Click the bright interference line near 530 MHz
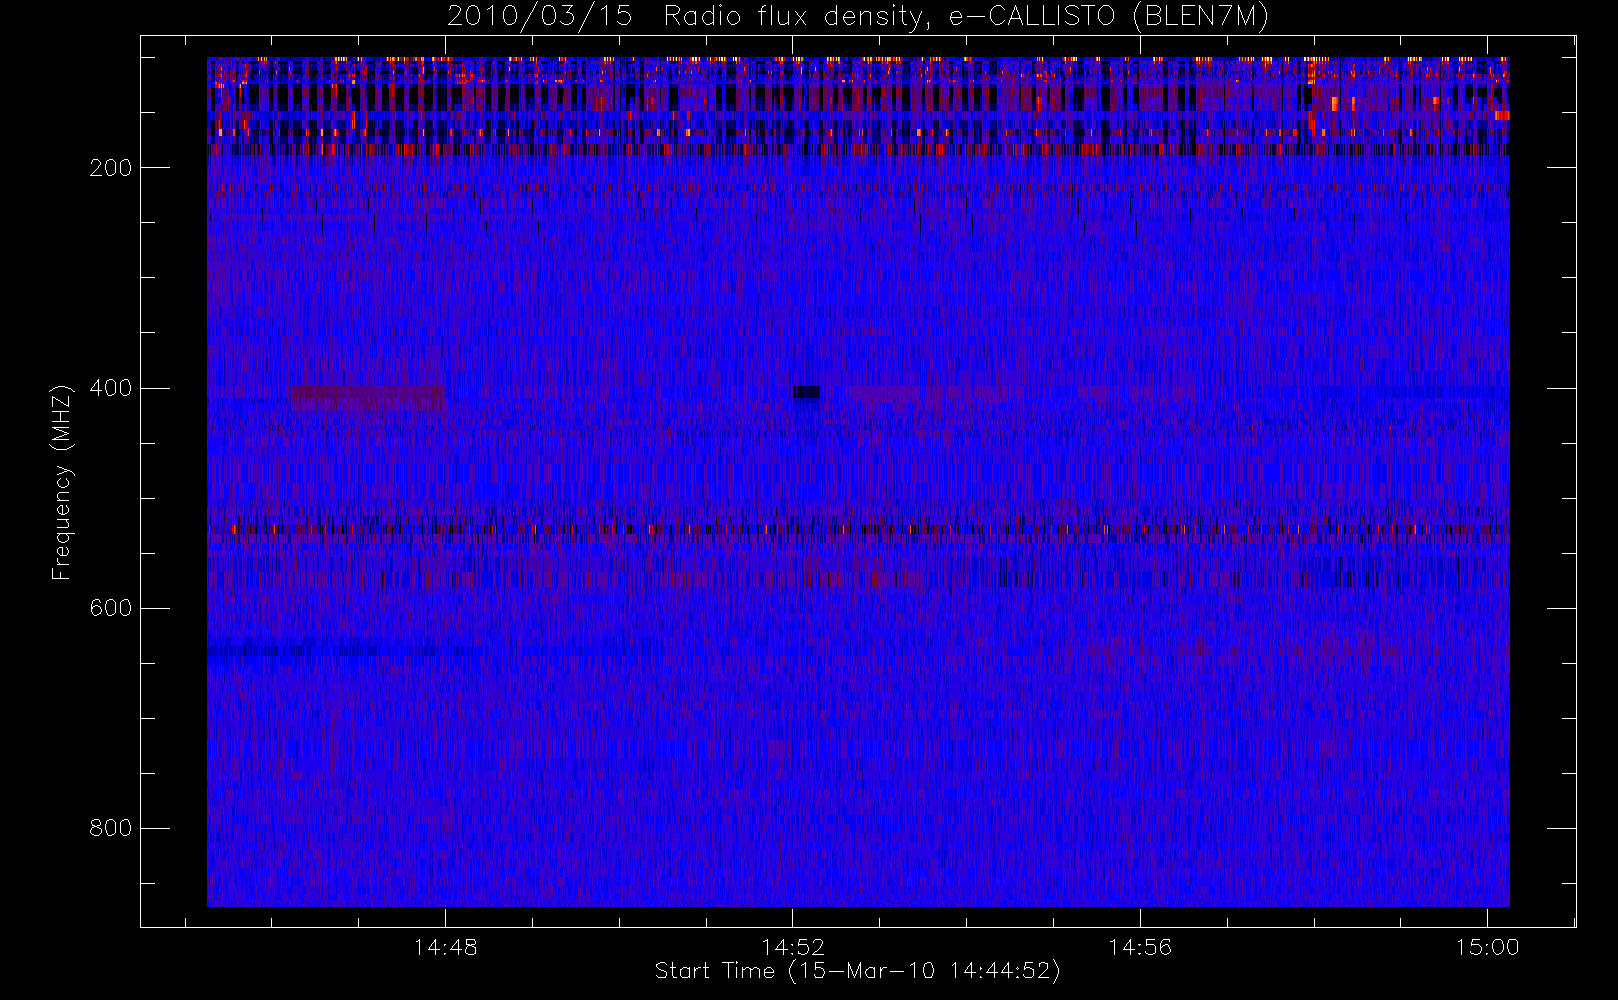Viewport: 1618px width, 1000px height. click(x=858, y=530)
